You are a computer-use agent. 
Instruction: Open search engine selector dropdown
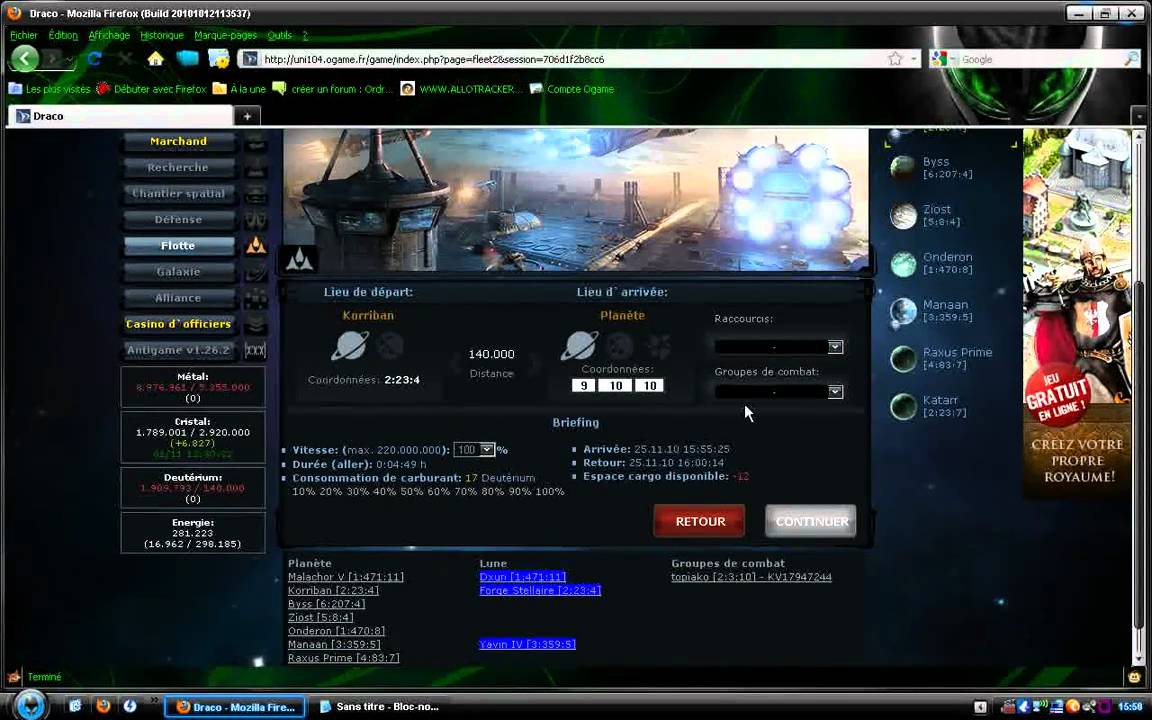point(943,59)
